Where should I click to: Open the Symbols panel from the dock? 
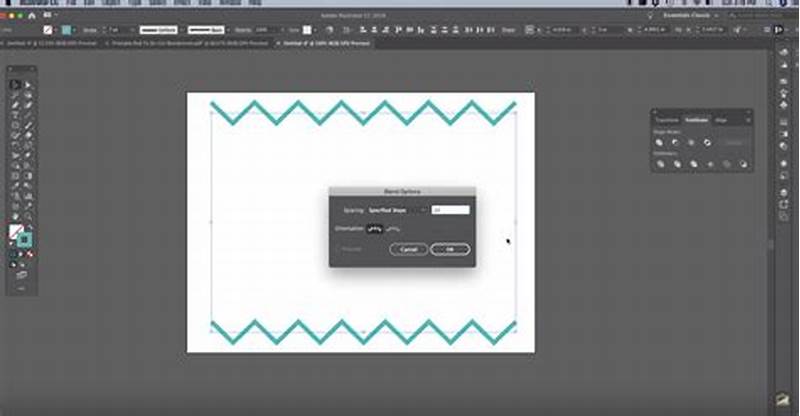click(x=783, y=105)
